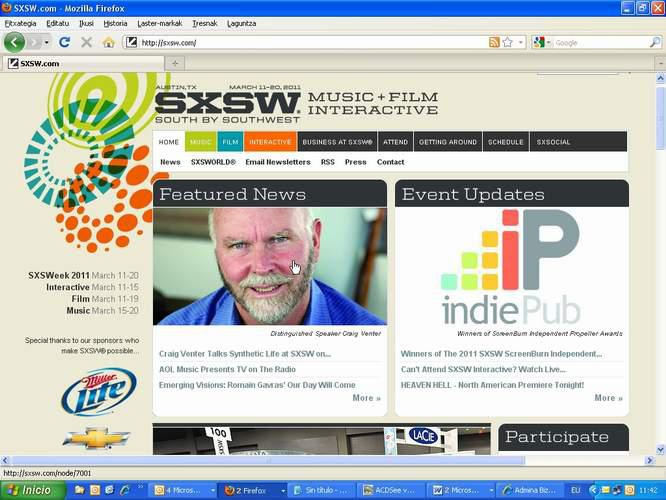Click the Craig Venter featured photo
Image resolution: width=666 pixels, height=500 pixels.
(270, 266)
